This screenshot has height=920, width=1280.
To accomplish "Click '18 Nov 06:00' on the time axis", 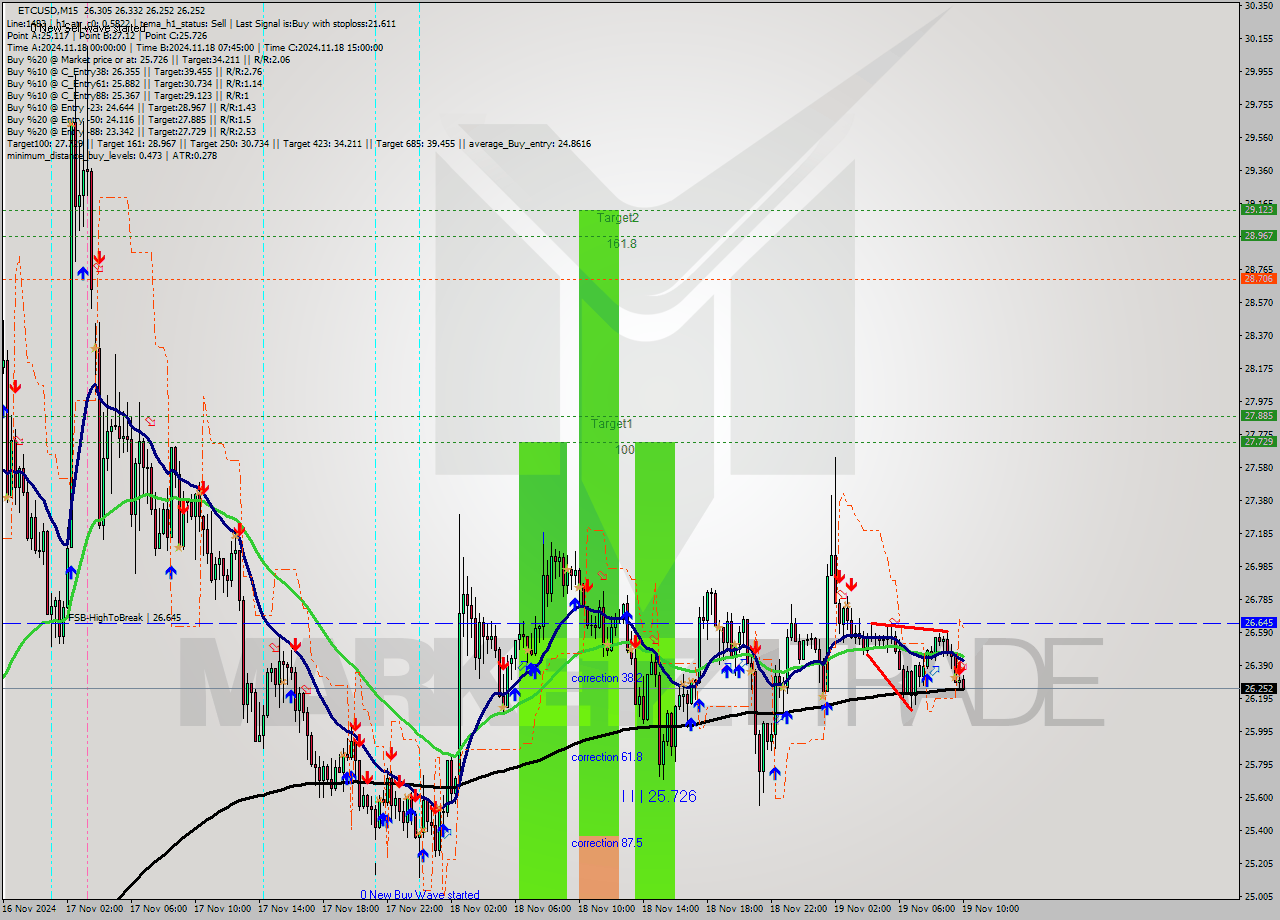I will (x=543, y=909).
